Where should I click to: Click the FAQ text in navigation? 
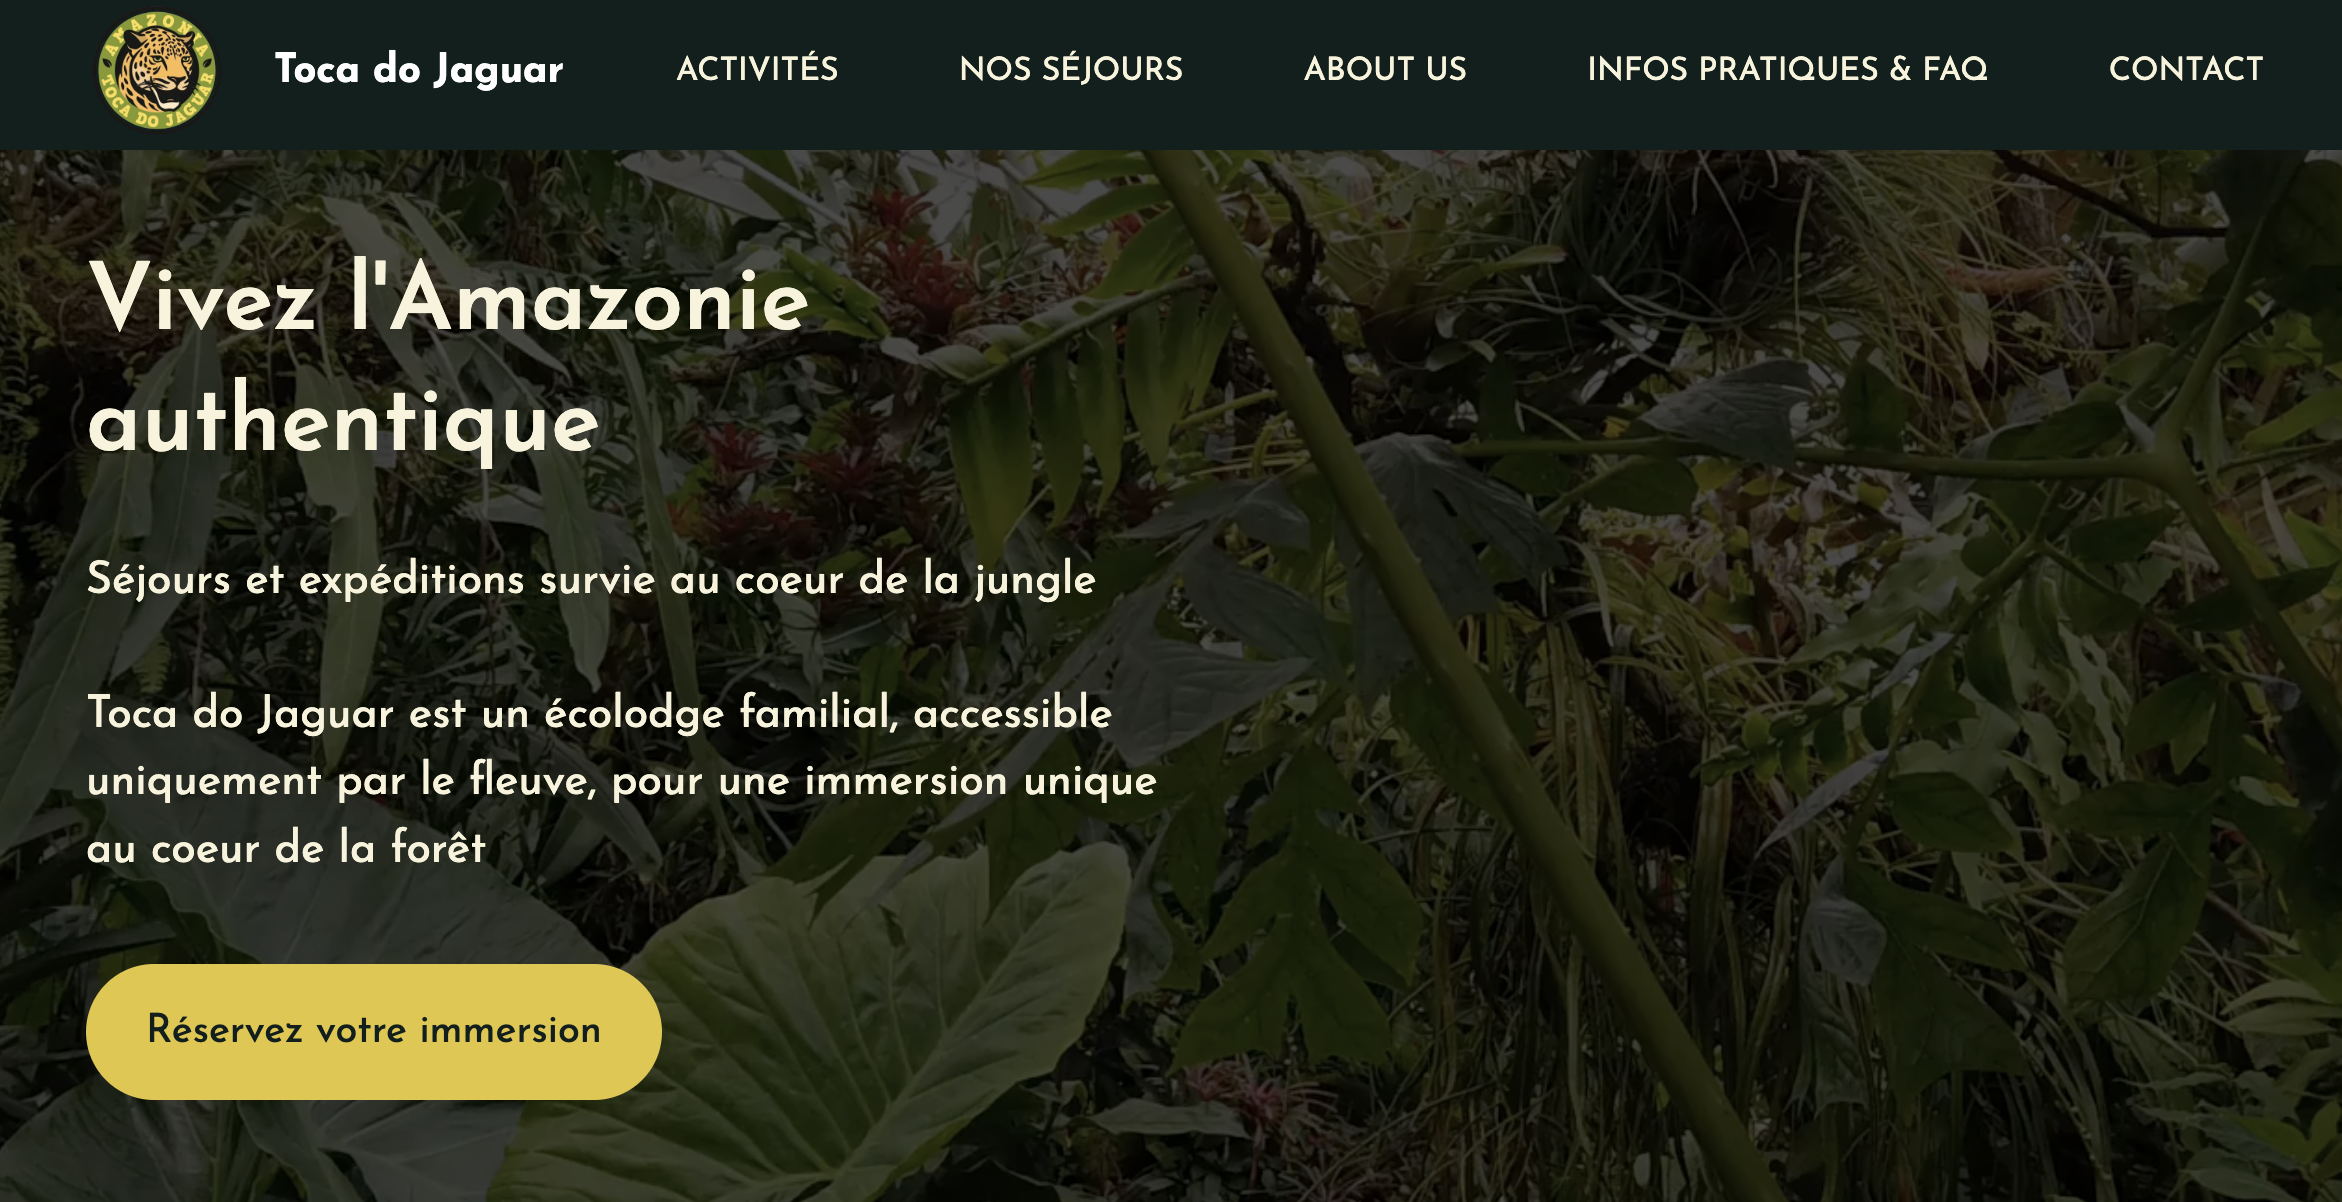[1956, 68]
